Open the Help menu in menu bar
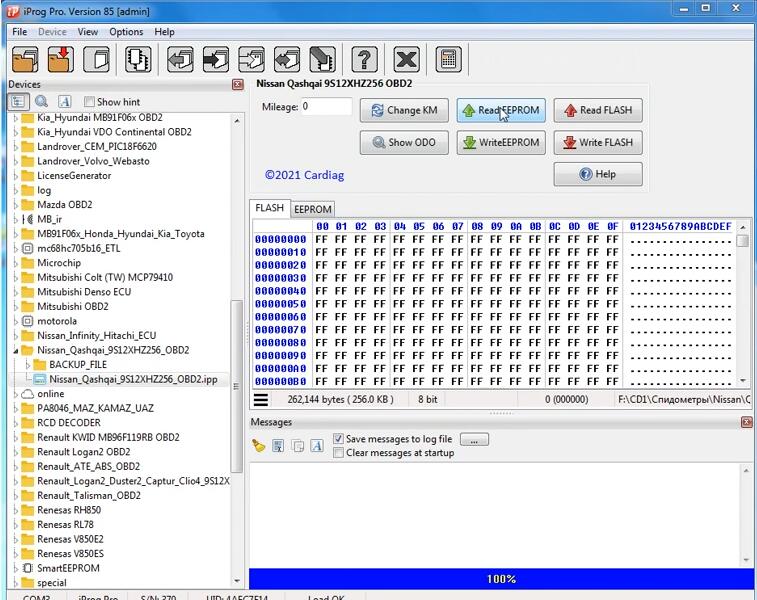Screen dimensions: 757x600 164,32
